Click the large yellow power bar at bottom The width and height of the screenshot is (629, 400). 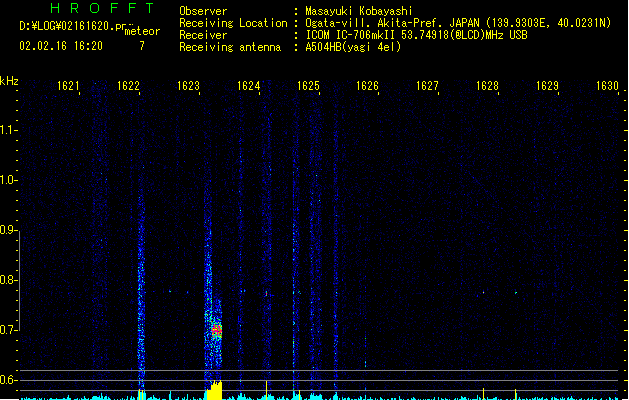[214, 390]
